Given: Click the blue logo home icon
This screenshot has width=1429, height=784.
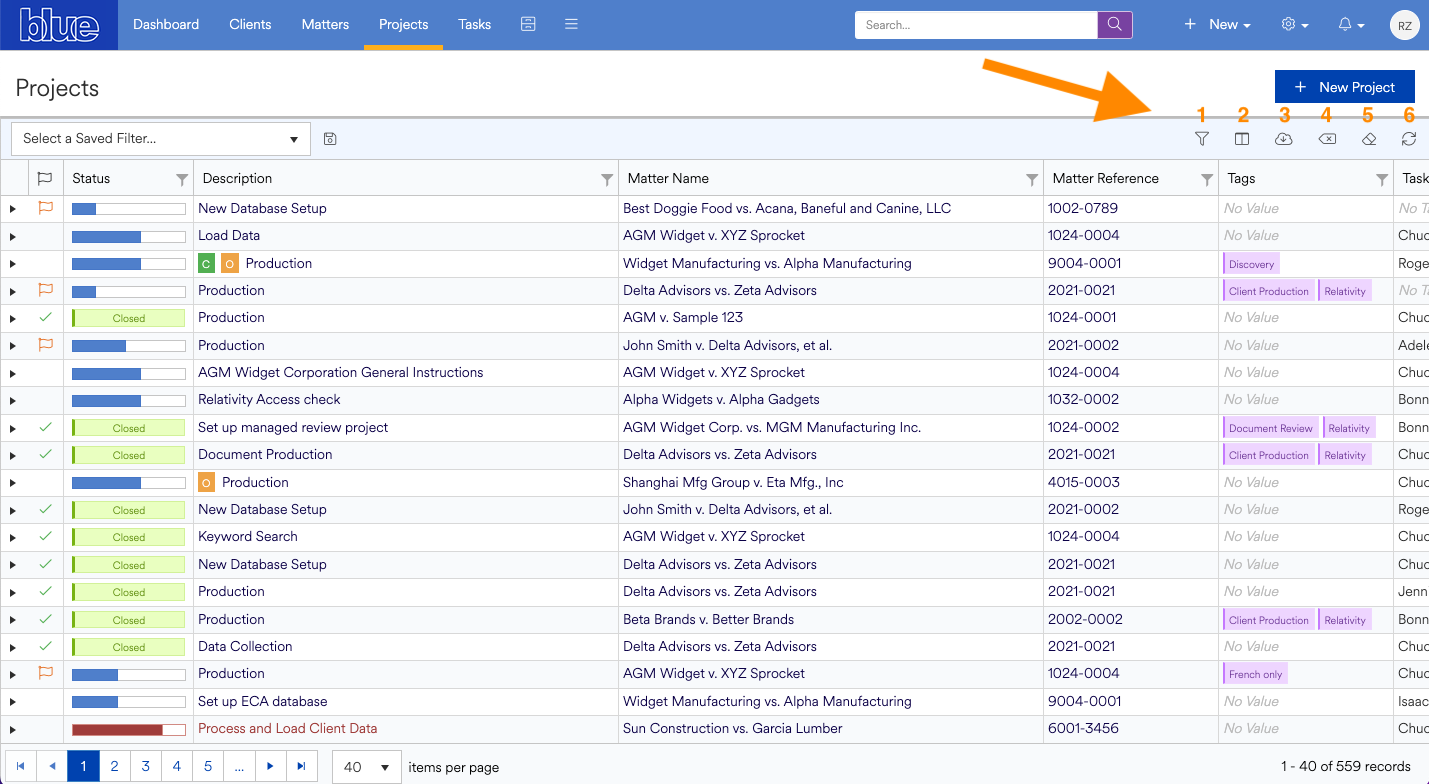Looking at the screenshot, I should tap(59, 25).
